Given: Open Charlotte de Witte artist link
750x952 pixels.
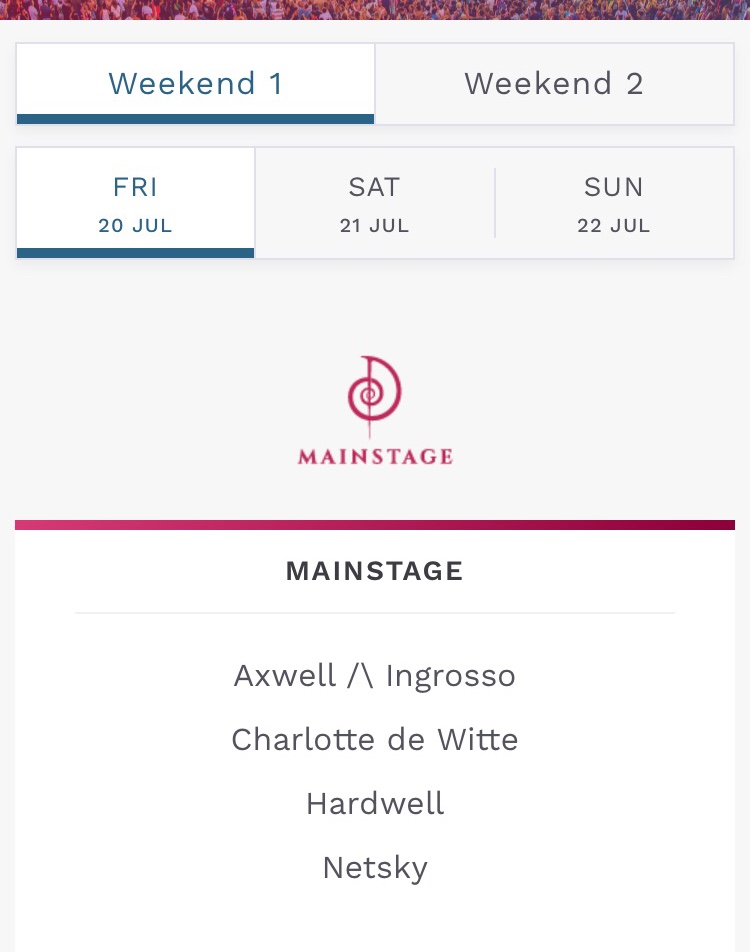Looking at the screenshot, I should pos(375,740).
